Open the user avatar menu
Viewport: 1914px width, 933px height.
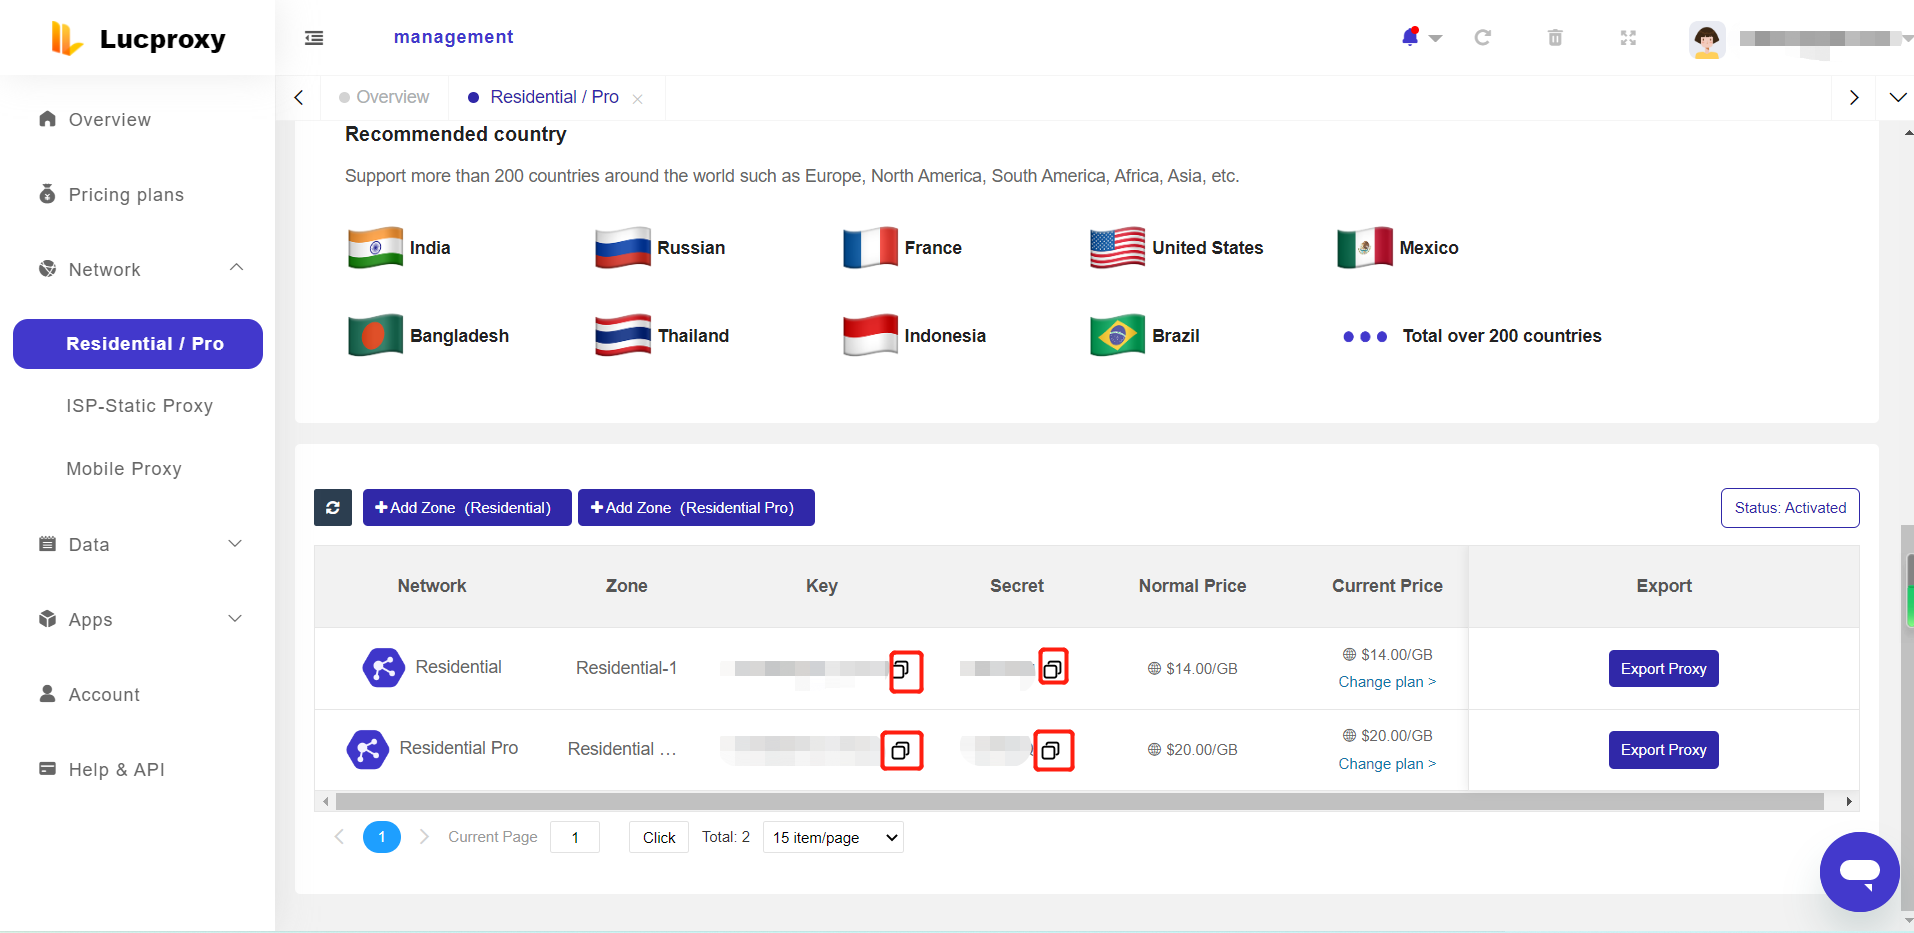[x=1707, y=39]
